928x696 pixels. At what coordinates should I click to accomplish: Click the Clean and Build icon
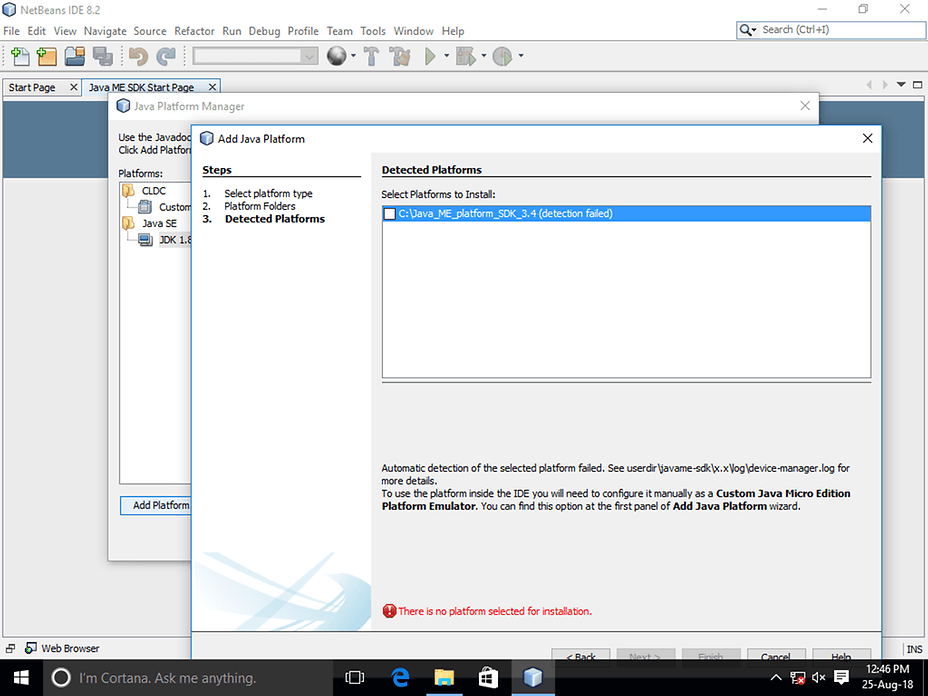click(399, 56)
